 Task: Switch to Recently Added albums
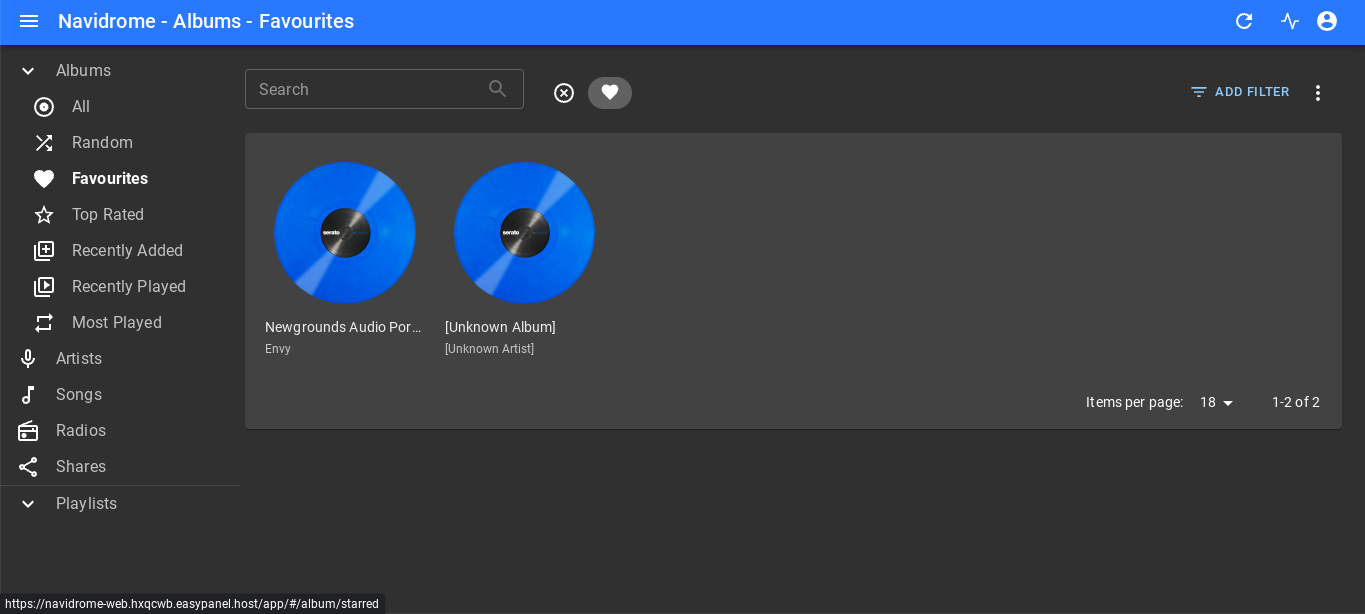127,250
